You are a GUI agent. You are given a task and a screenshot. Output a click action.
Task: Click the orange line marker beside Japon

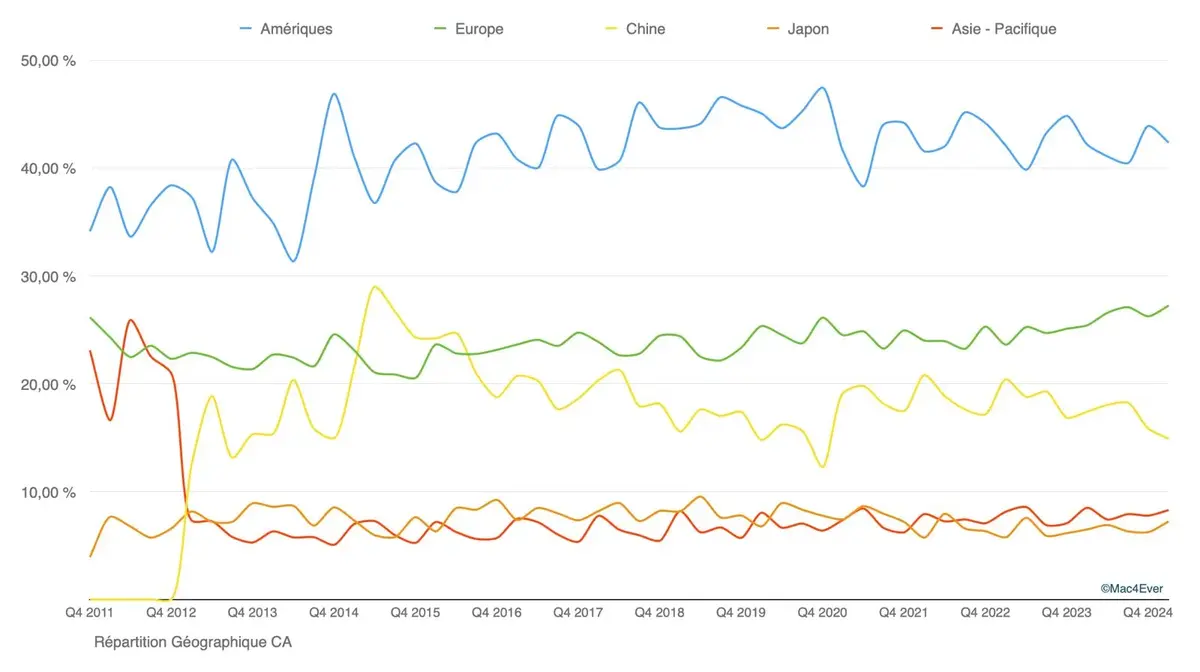pos(774,29)
